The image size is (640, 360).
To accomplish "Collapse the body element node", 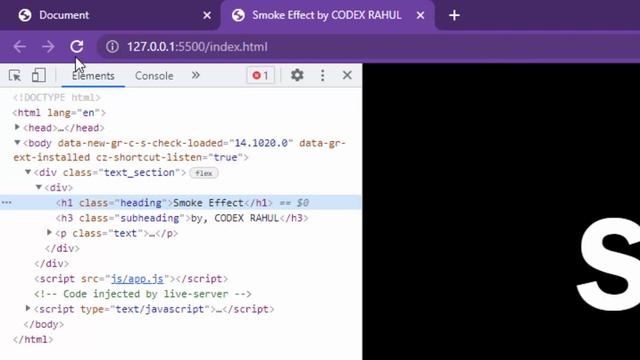I will 17,142.
